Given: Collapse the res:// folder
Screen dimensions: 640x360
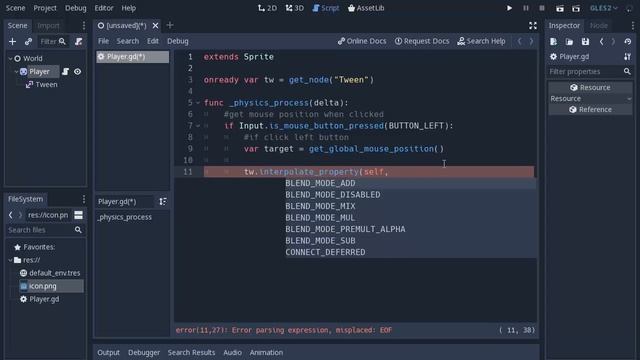Looking at the screenshot, I should click(x=10, y=260).
